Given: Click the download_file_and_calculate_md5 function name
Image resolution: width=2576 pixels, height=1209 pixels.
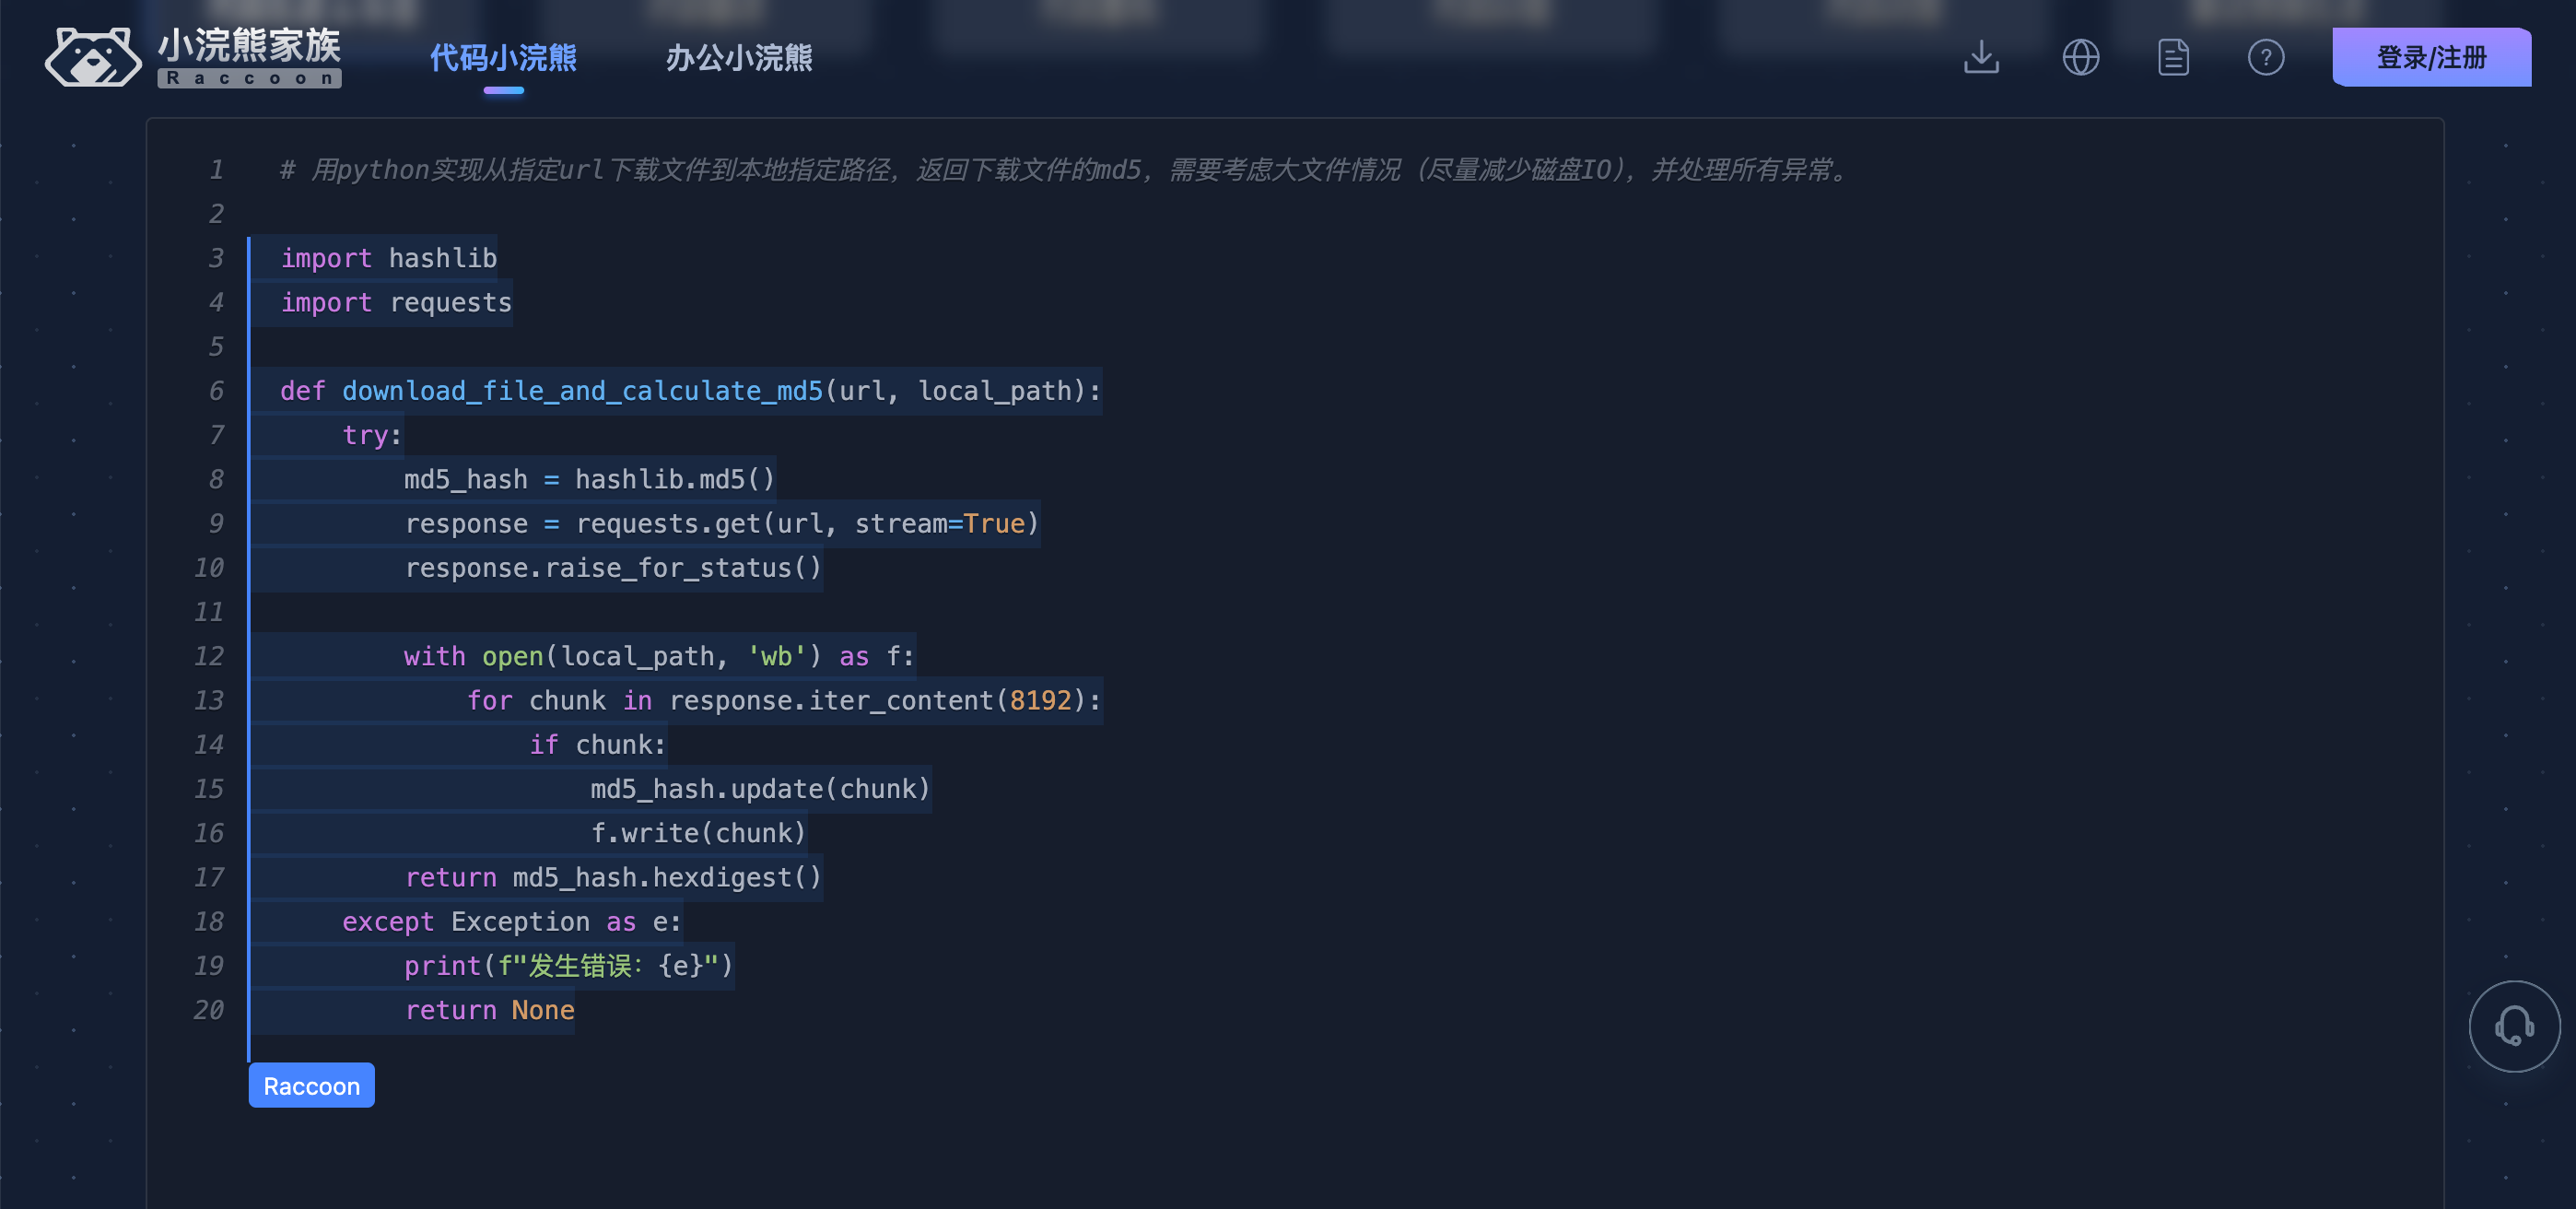Looking at the screenshot, I should point(583,391).
